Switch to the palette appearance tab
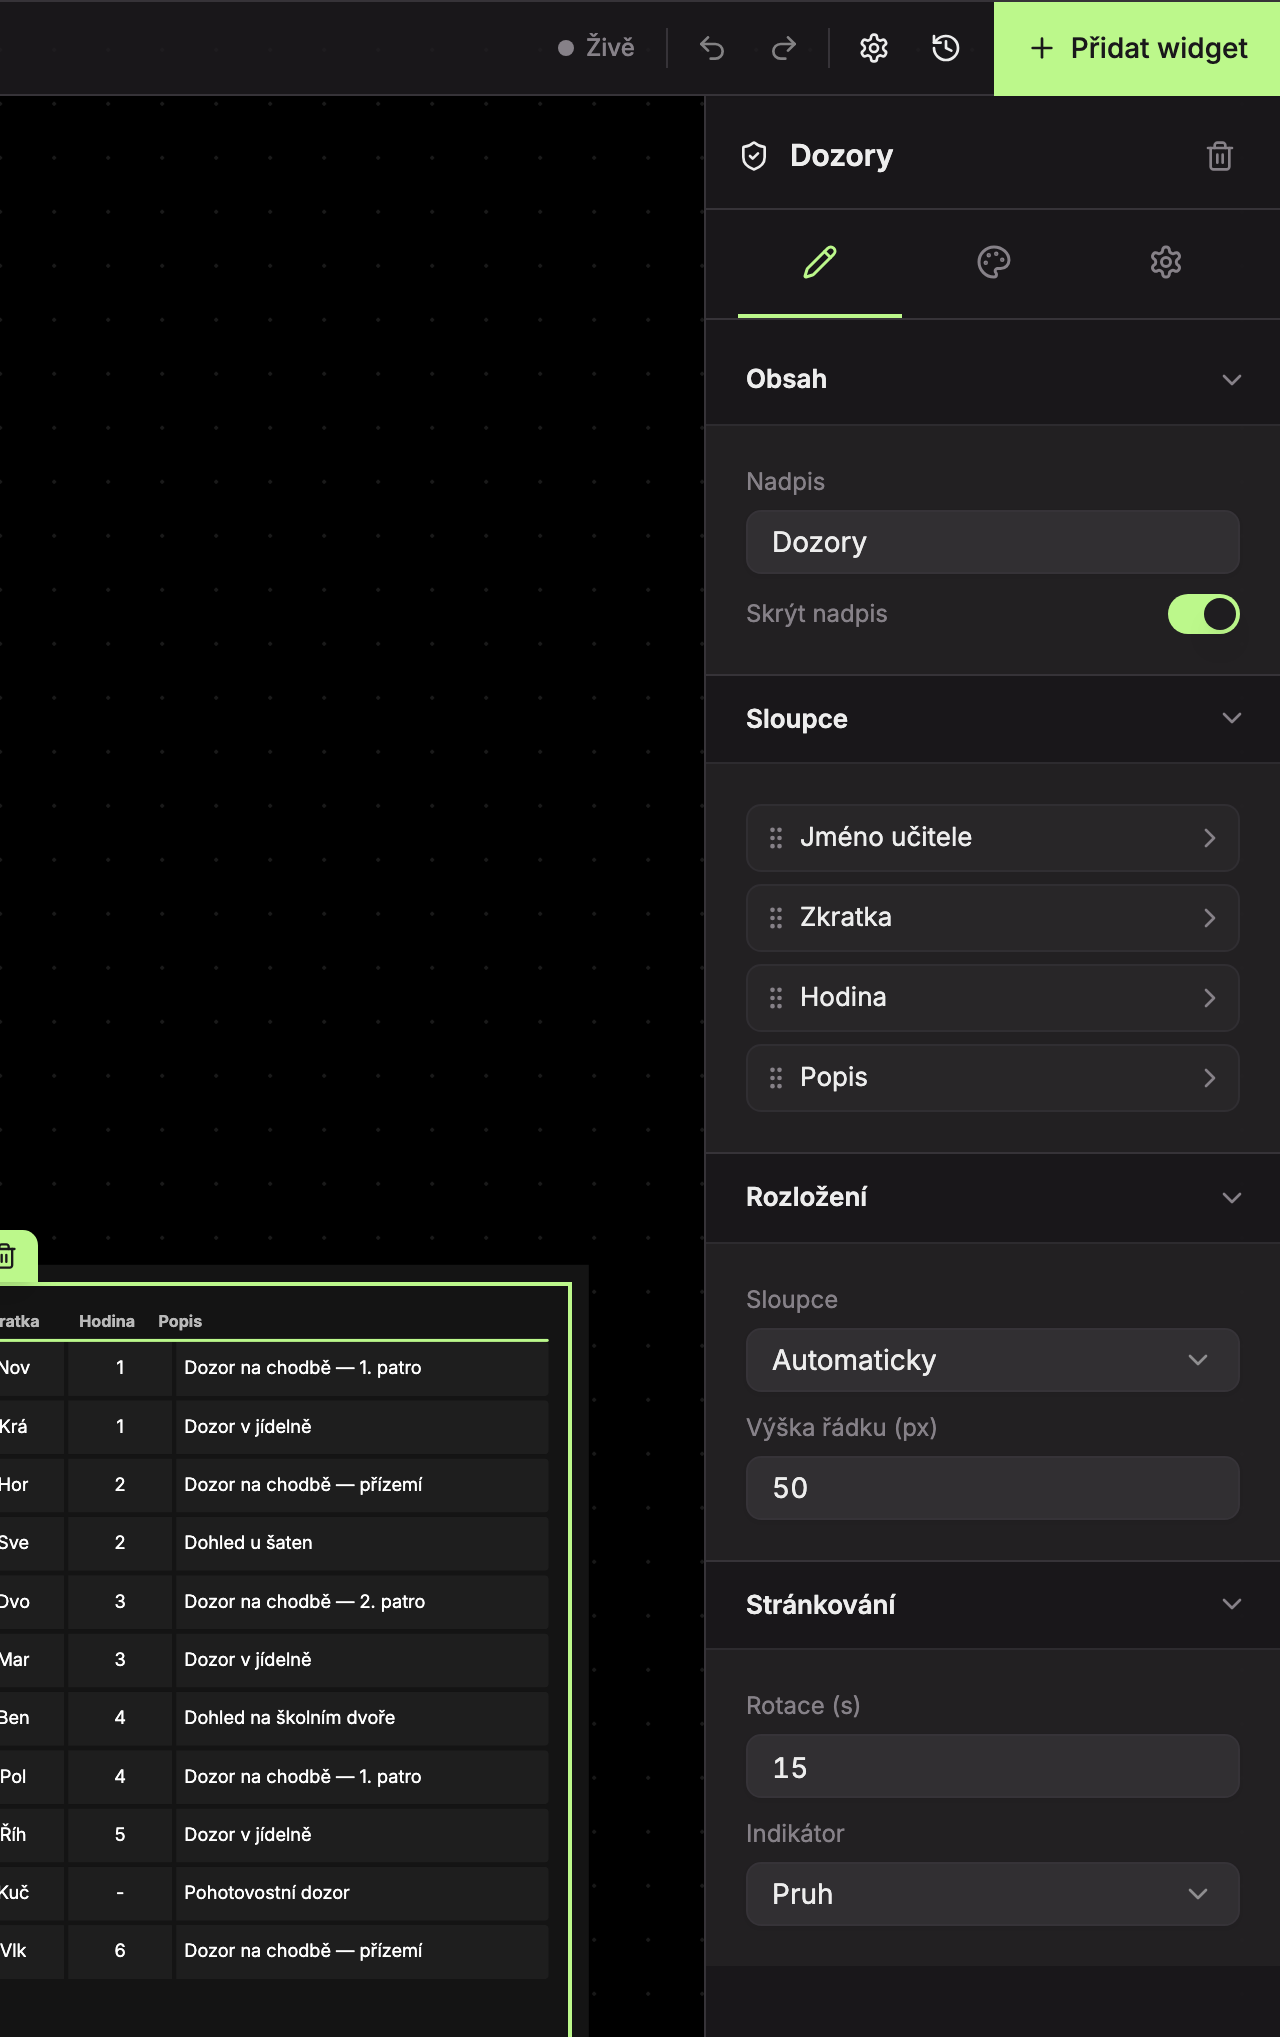Image resolution: width=1280 pixels, height=2037 pixels. (993, 263)
